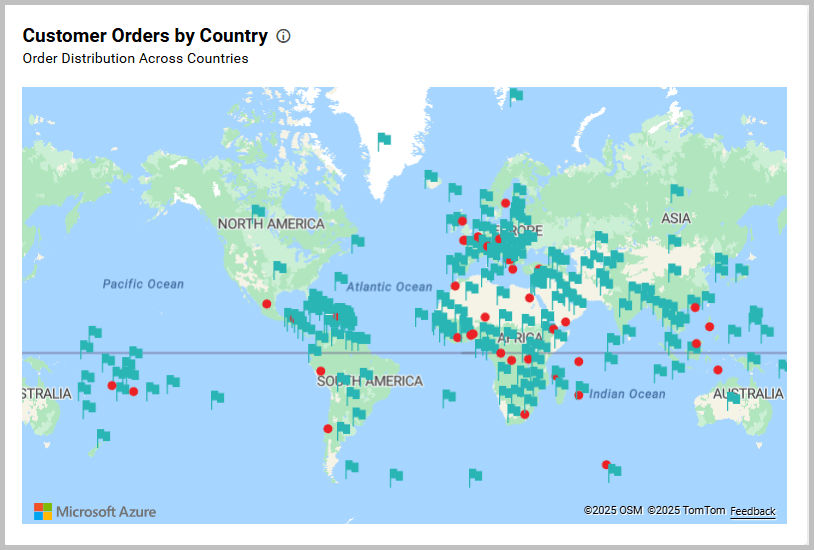Viewport: 814px width, 550px height.
Task: Click the red dot on Madagascar
Action: (579, 395)
